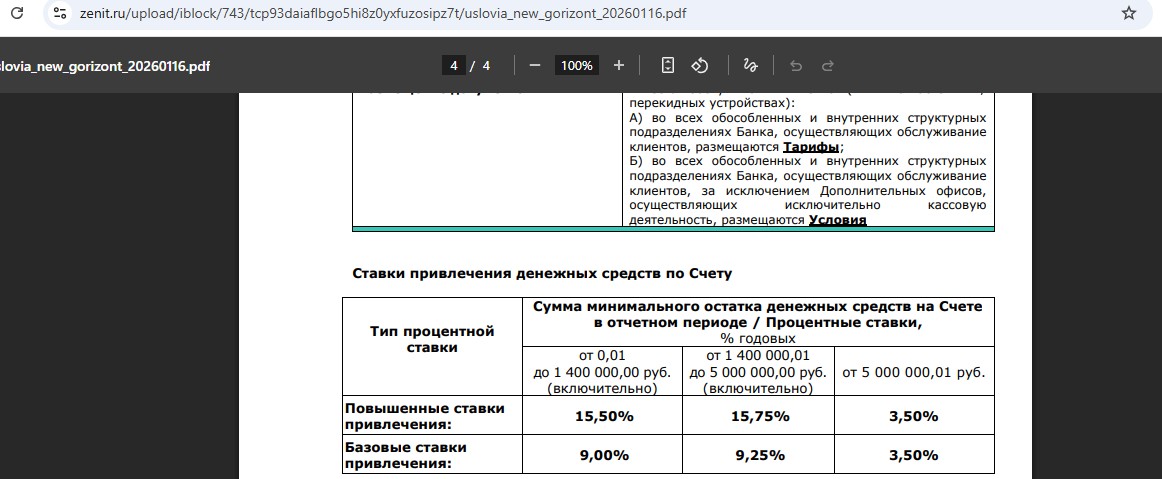This screenshot has width=1162, height=479.
Task: Click the Ставки привлечения денежных средств heading
Action: [x=543, y=273]
